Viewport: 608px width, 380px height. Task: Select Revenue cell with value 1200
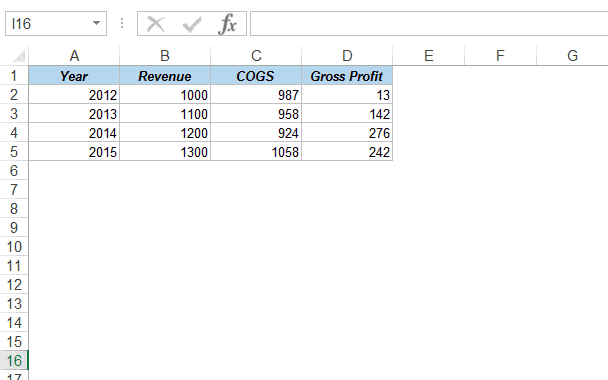point(165,133)
